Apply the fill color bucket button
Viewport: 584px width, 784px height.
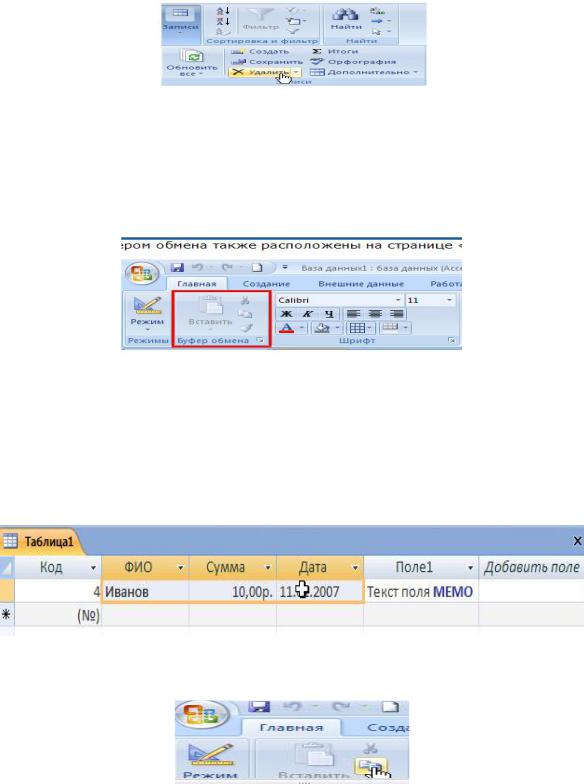pyautogui.click(x=323, y=328)
